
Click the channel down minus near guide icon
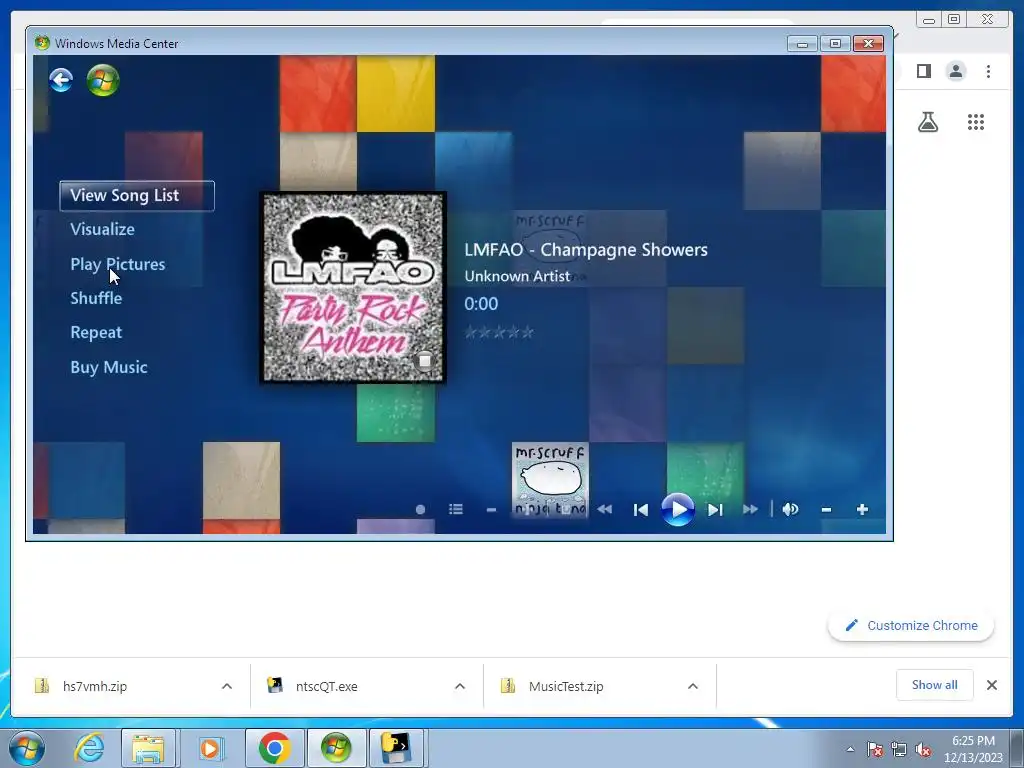pyautogui.click(x=491, y=510)
